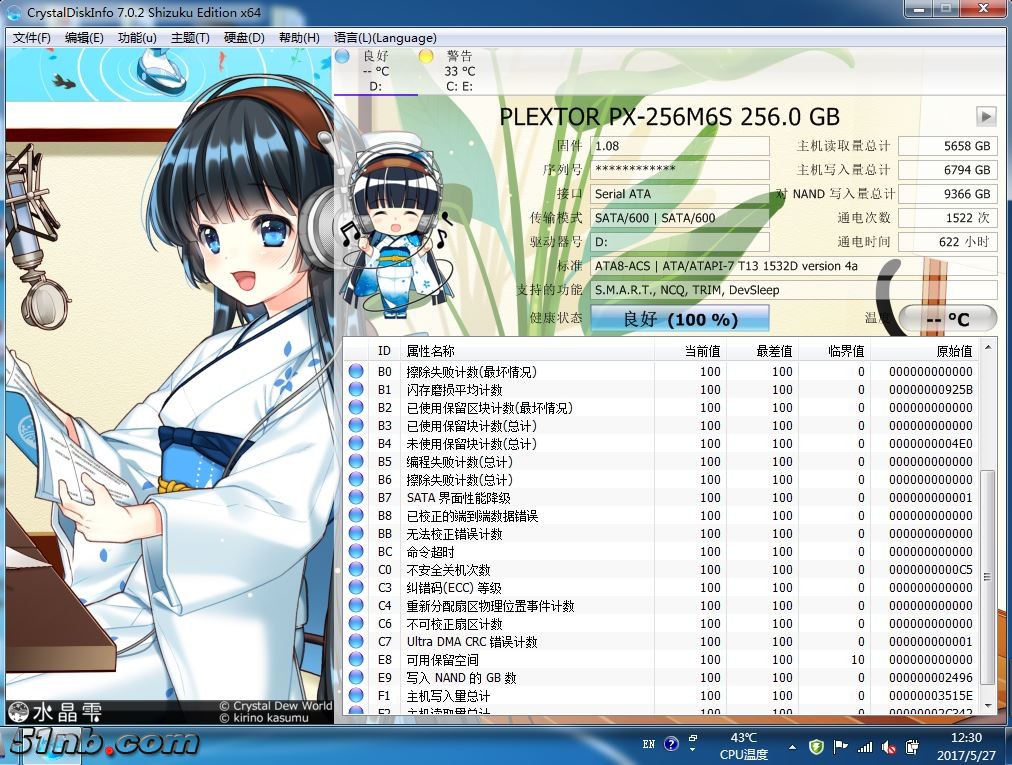Image resolution: width=1012 pixels, height=765 pixels.
Task: Open the security shield tray icon
Action: (x=816, y=748)
